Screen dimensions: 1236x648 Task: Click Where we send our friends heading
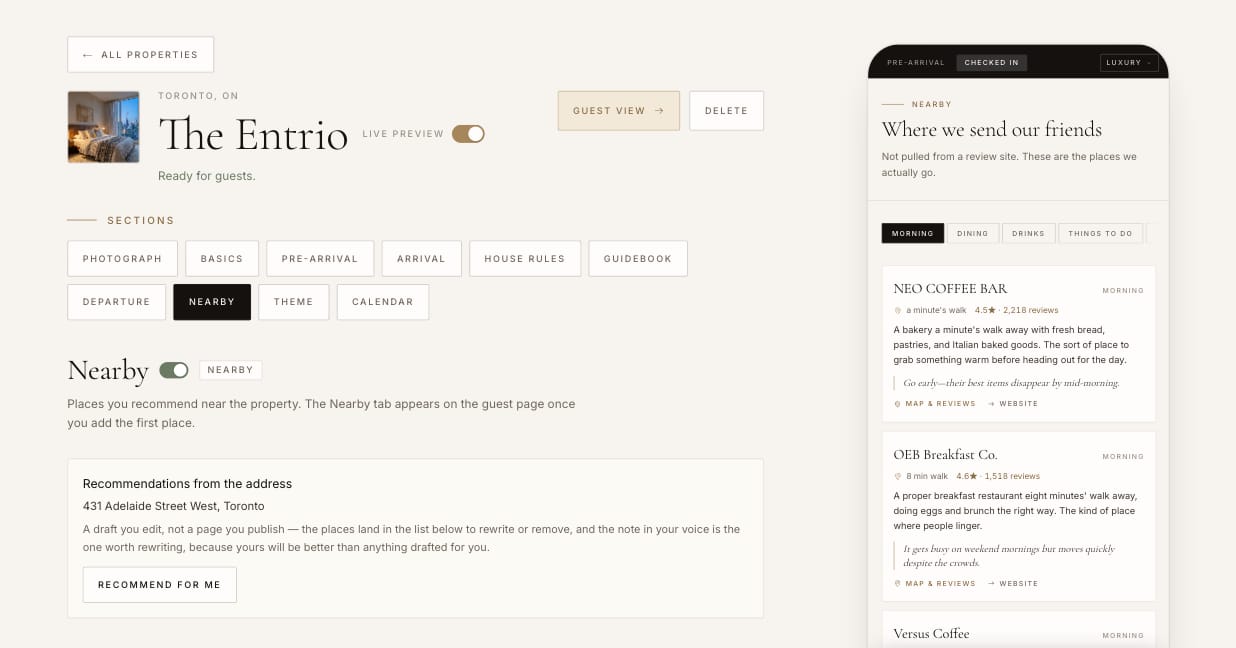991,130
